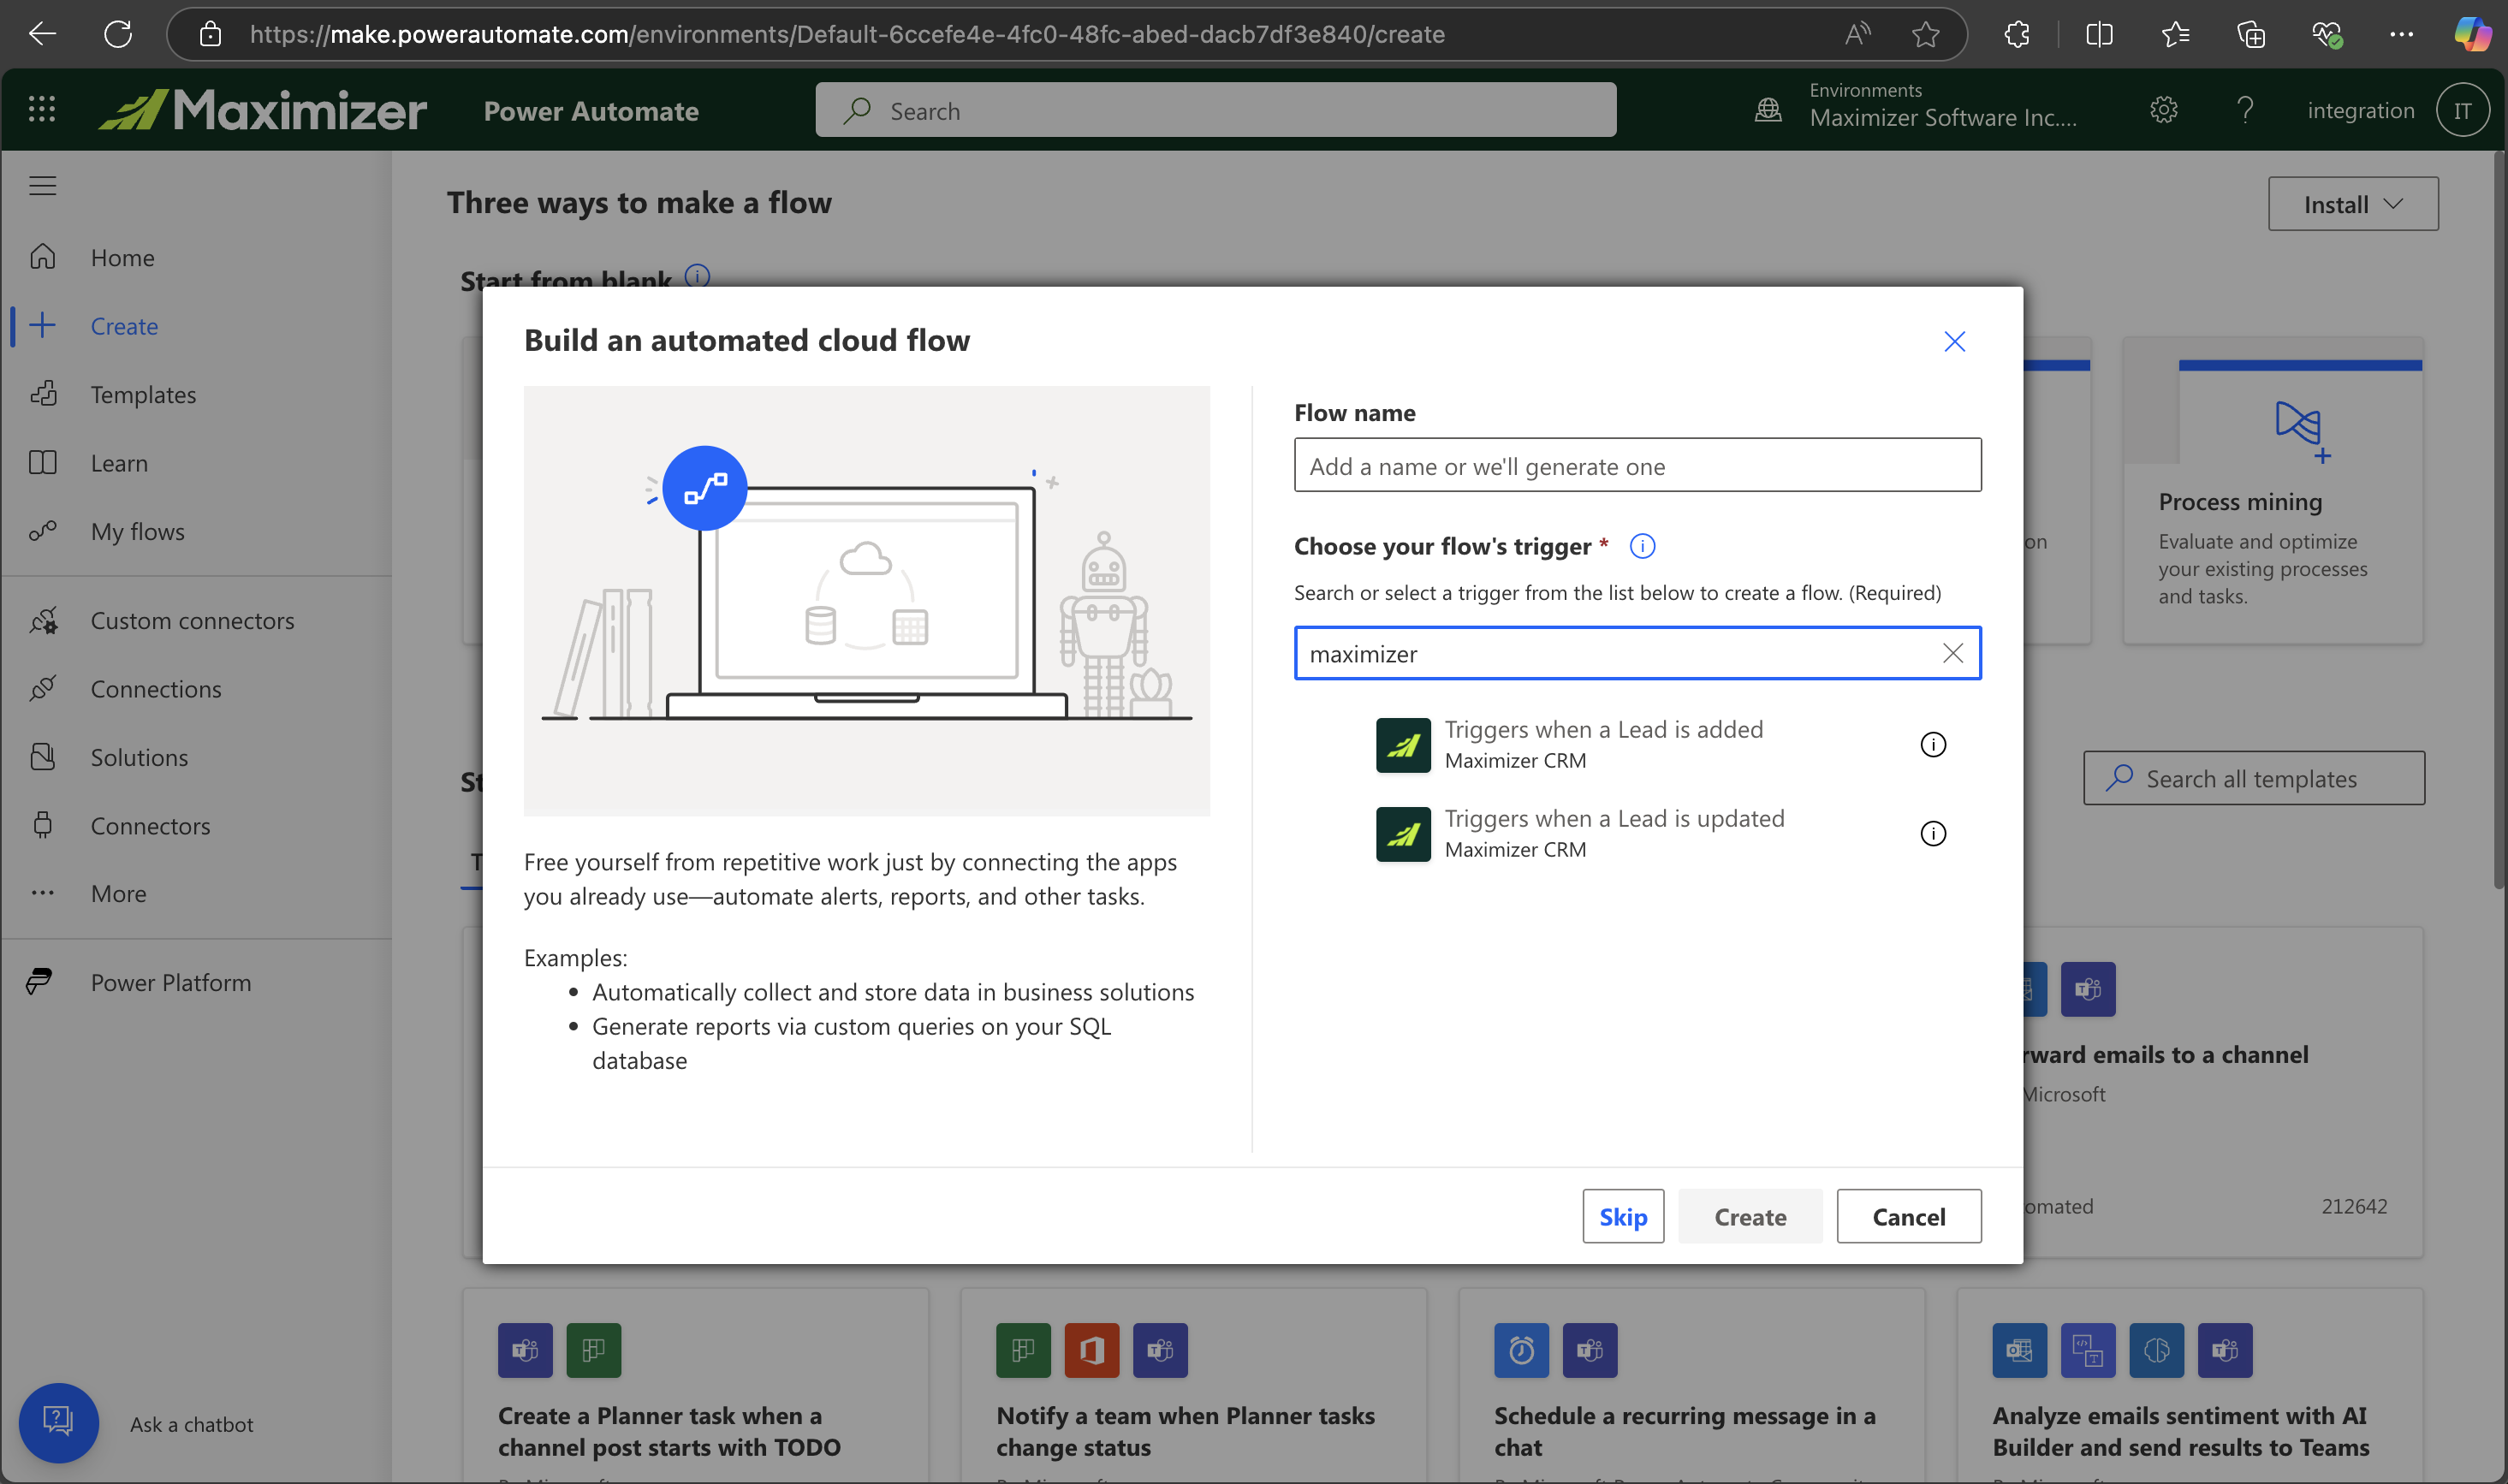Open the Help question mark icon
This screenshot has height=1484, width=2508.
[x=2245, y=109]
